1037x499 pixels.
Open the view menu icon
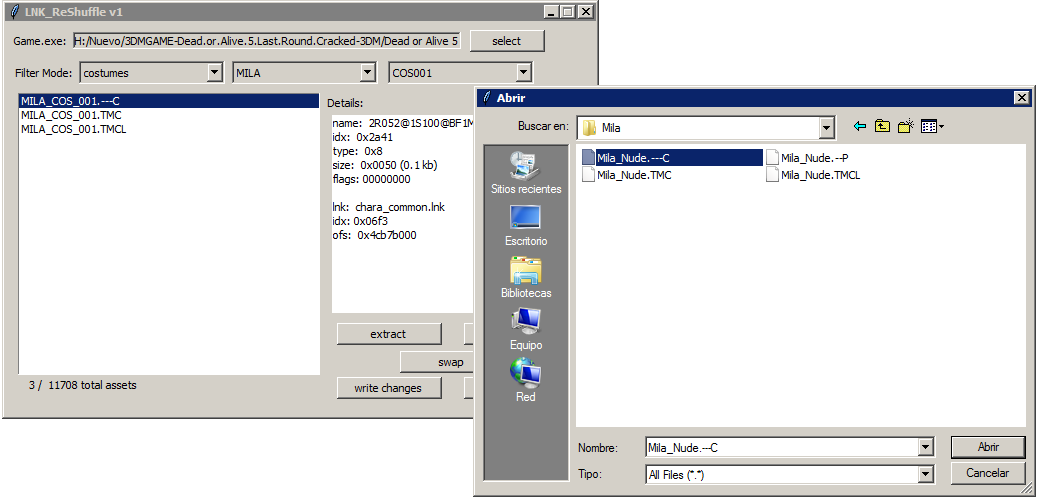[932, 127]
